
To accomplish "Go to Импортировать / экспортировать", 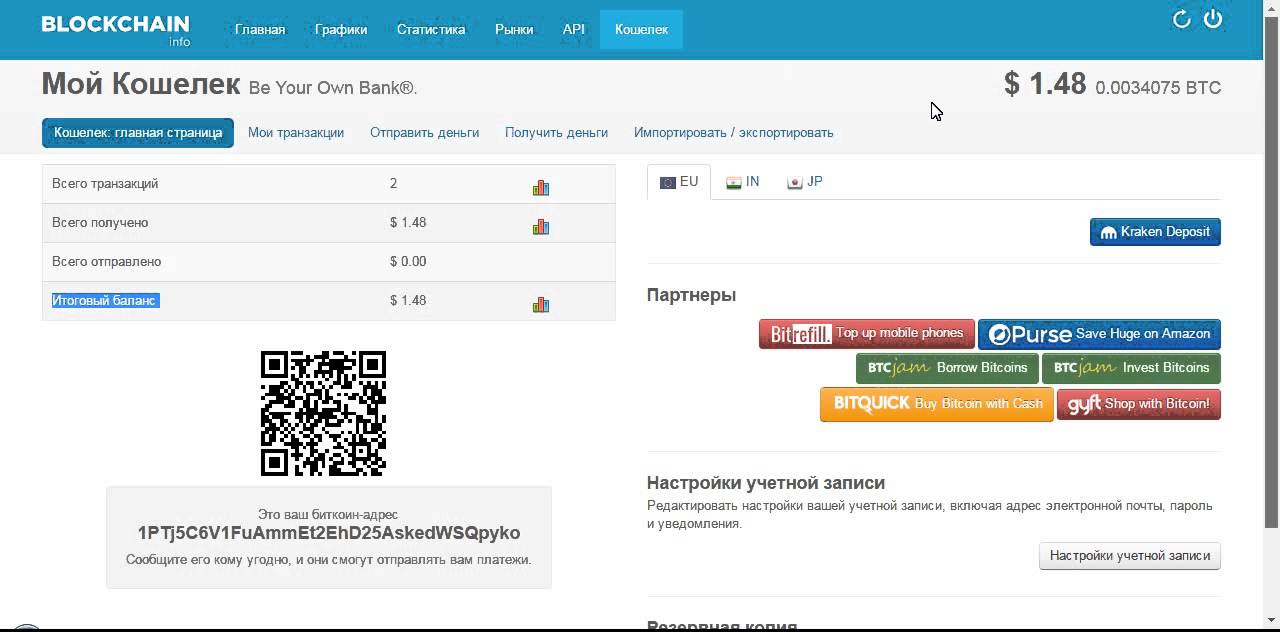I will pos(733,133).
